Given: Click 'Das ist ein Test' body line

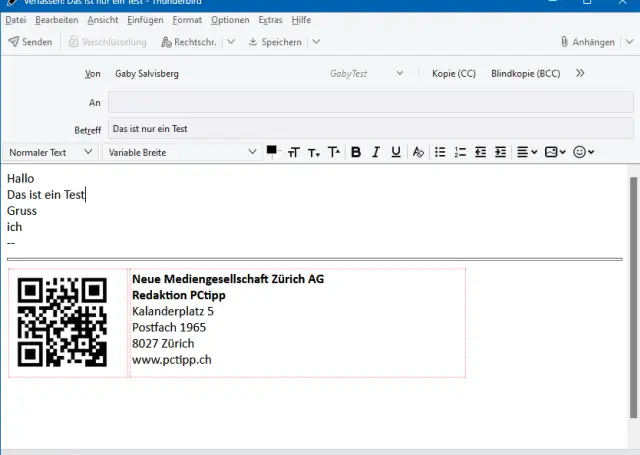Looking at the screenshot, I should tap(46, 195).
